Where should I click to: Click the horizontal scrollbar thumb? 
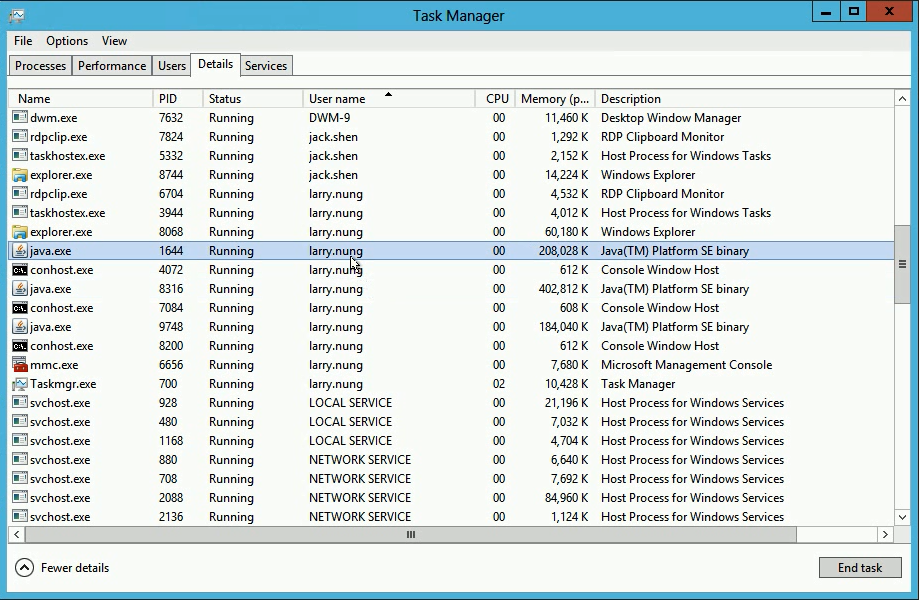click(411, 534)
